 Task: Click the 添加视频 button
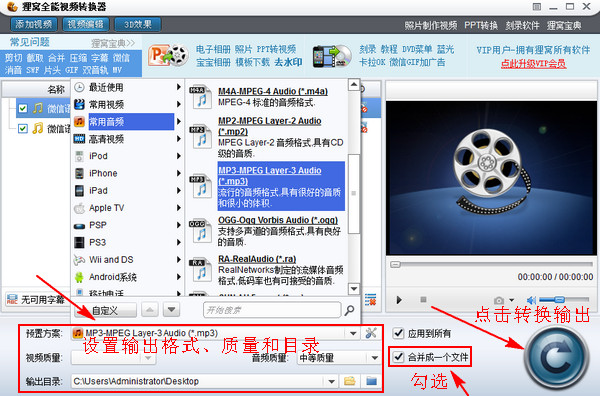34,24
